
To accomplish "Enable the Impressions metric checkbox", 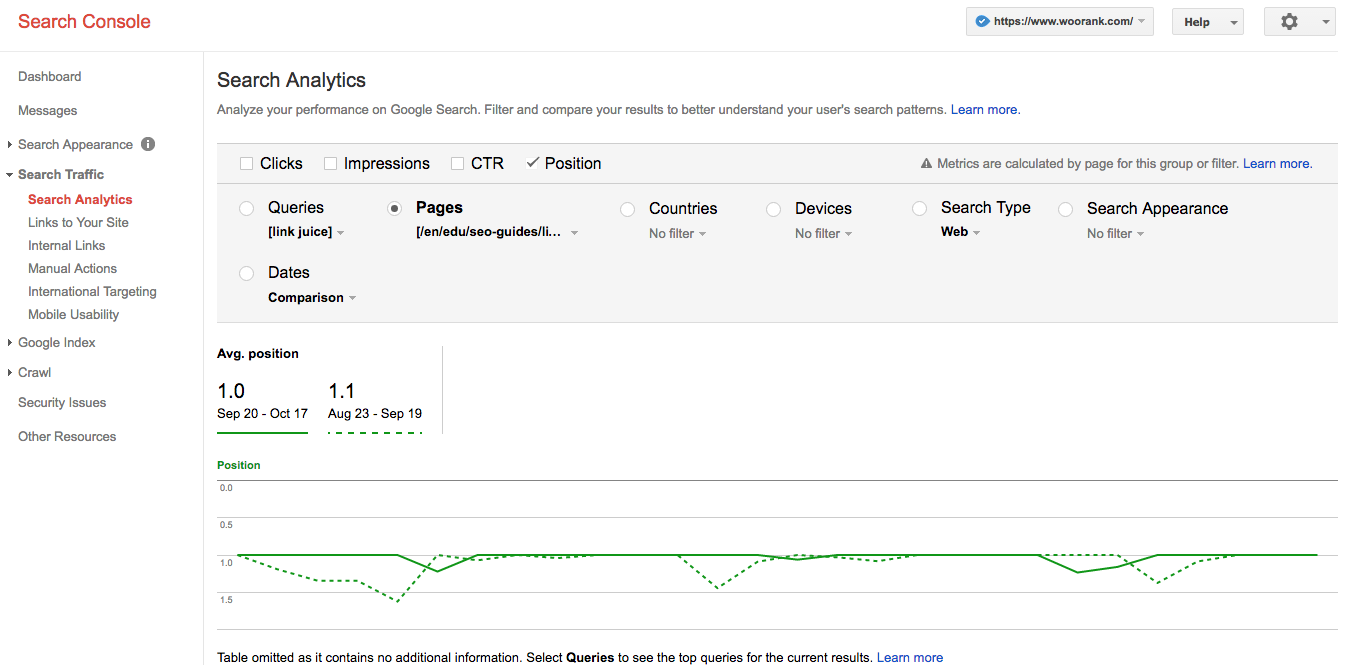I will [x=330, y=162].
